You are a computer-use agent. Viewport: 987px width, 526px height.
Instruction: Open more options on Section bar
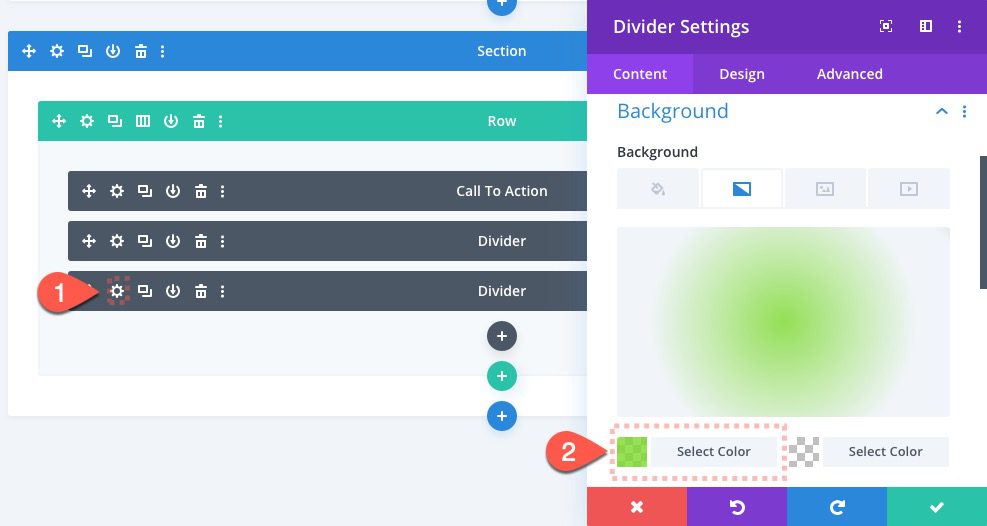[163, 51]
